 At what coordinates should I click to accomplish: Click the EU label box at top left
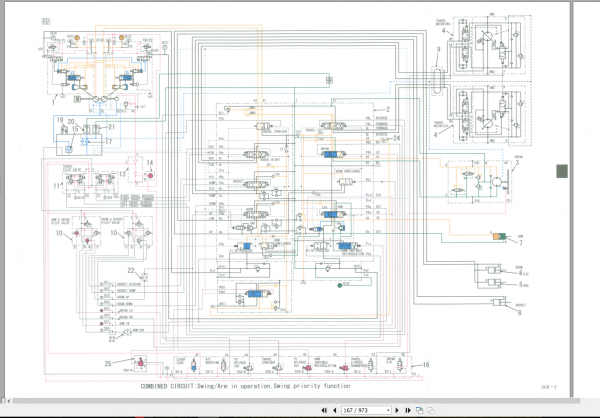click(x=46, y=21)
